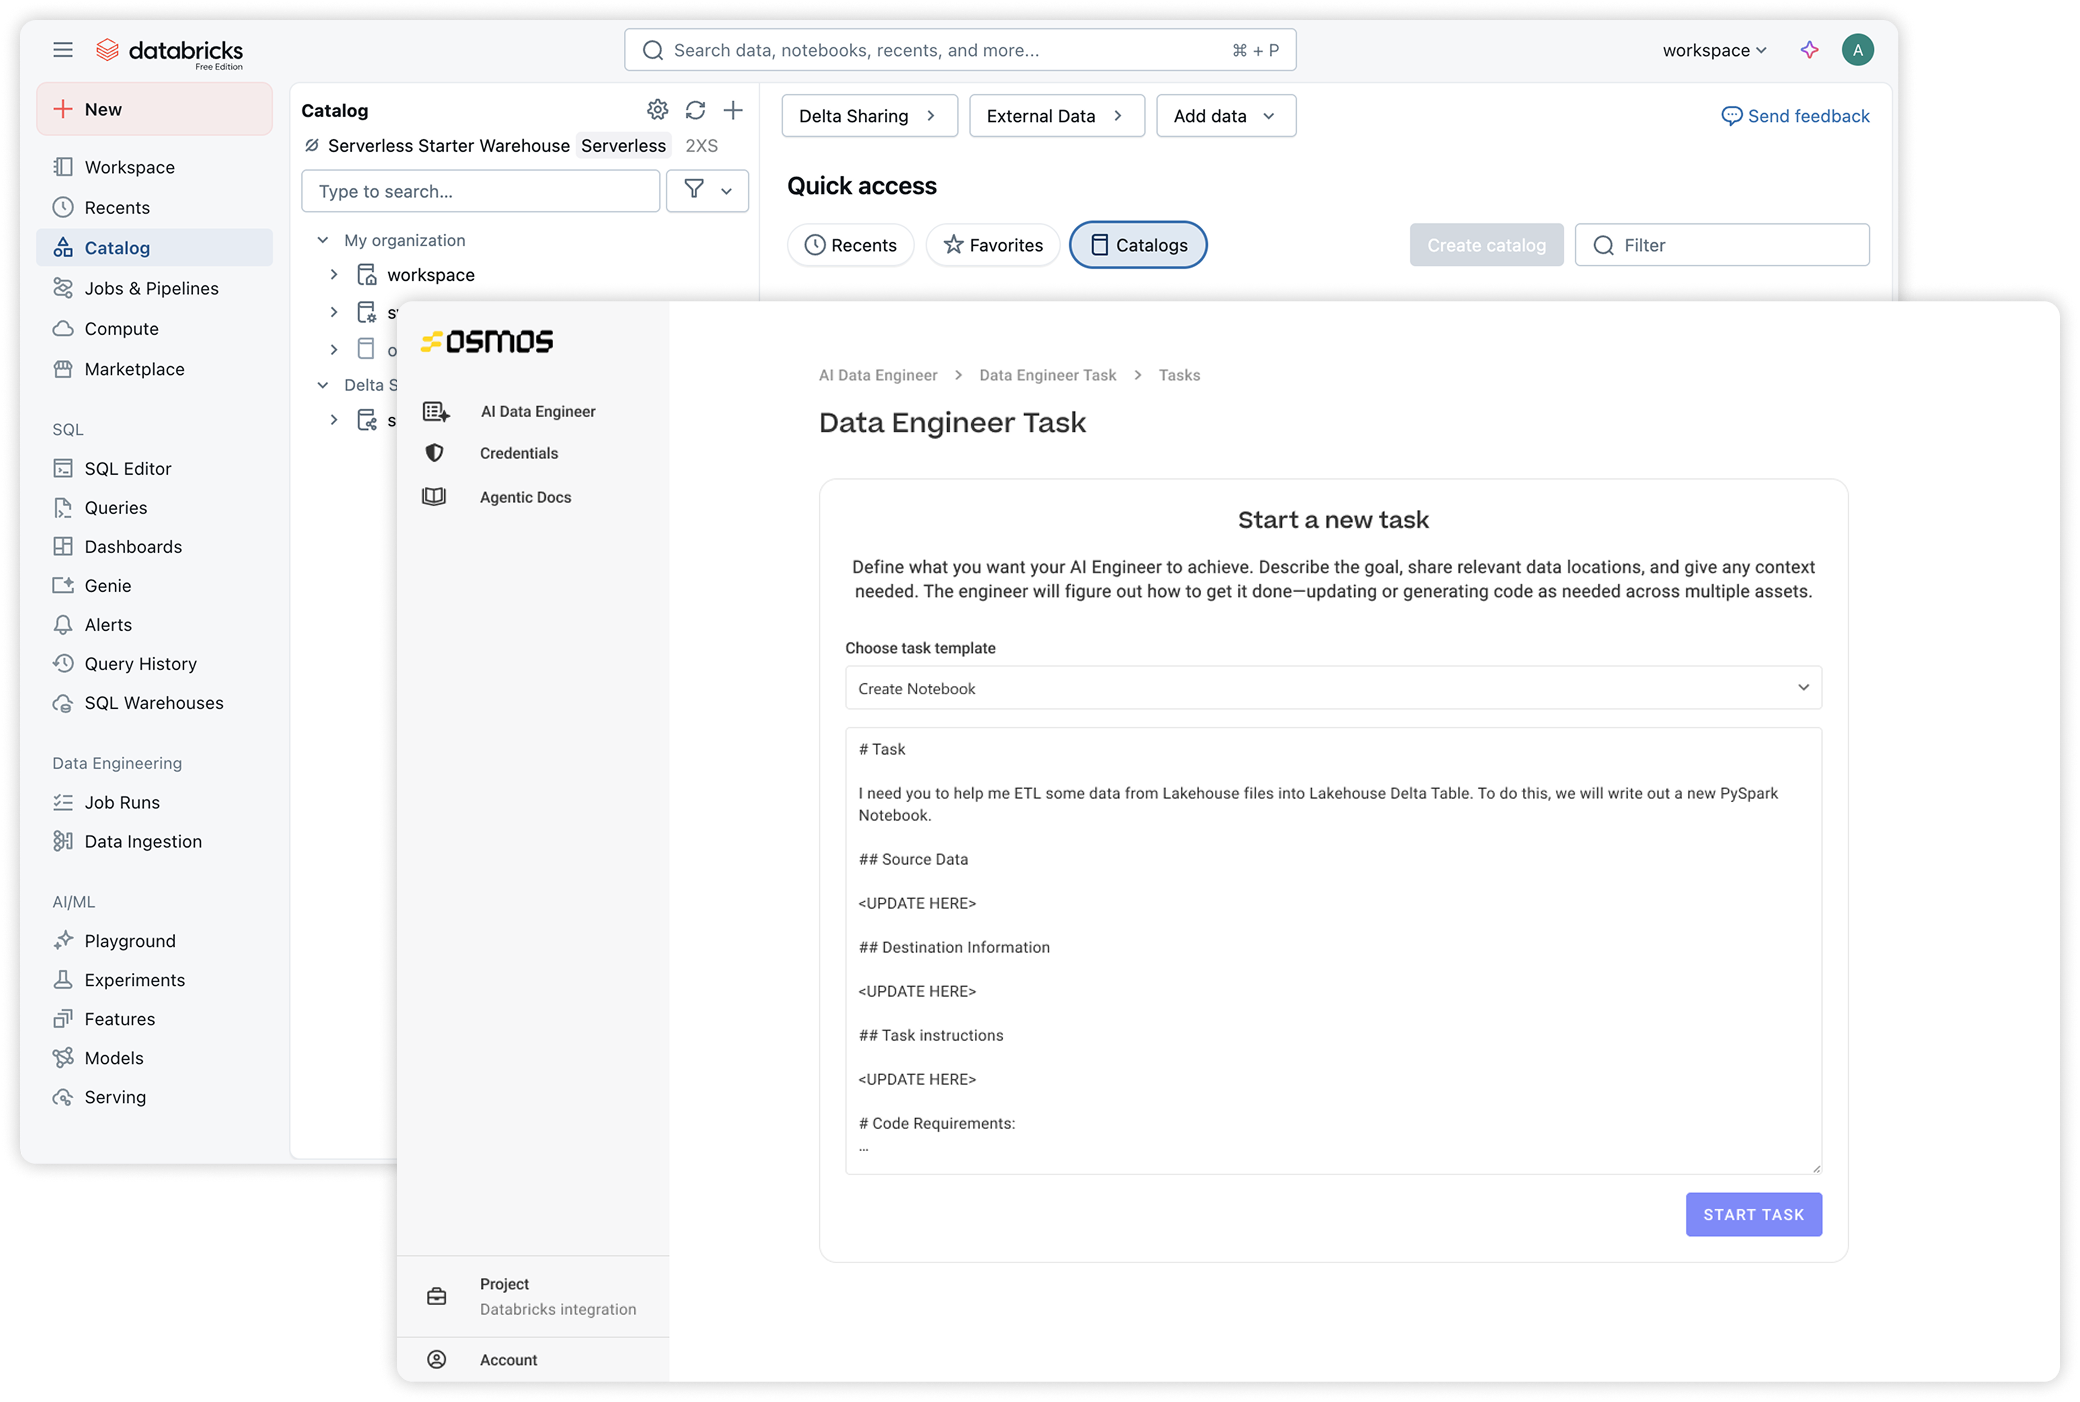The width and height of the screenshot is (2080, 1402).
Task: Click the Osmos logo
Action: point(487,342)
